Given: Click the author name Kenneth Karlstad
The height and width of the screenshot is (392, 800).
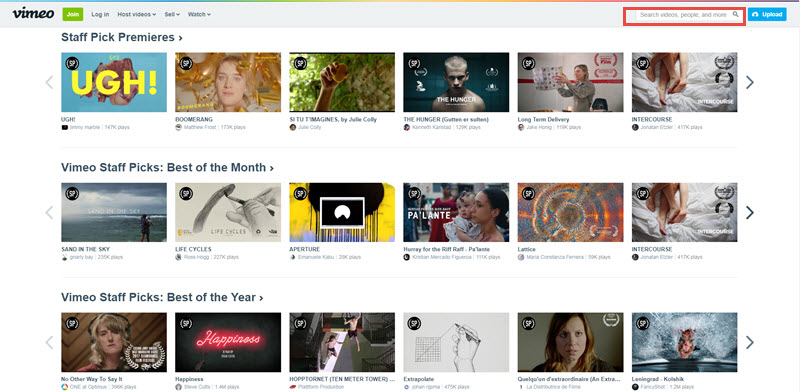Looking at the screenshot, I should pyautogui.click(x=432, y=127).
